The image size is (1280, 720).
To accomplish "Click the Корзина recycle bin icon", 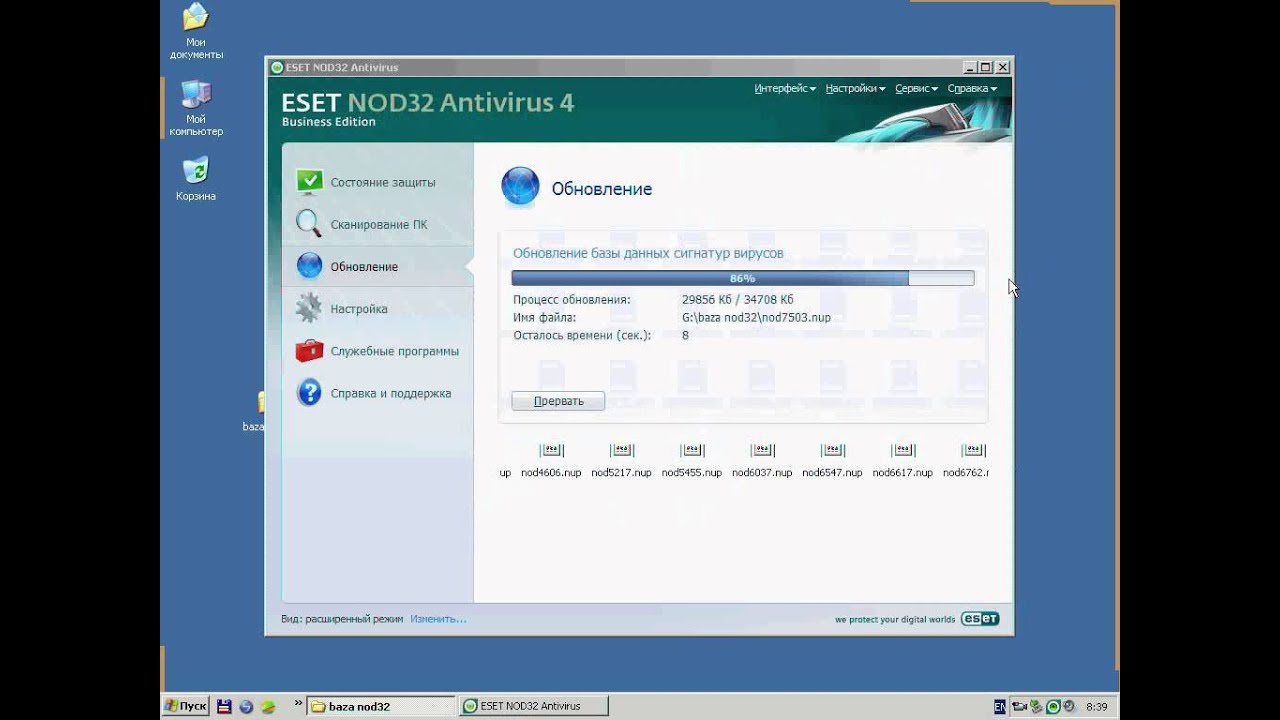I will [x=196, y=170].
